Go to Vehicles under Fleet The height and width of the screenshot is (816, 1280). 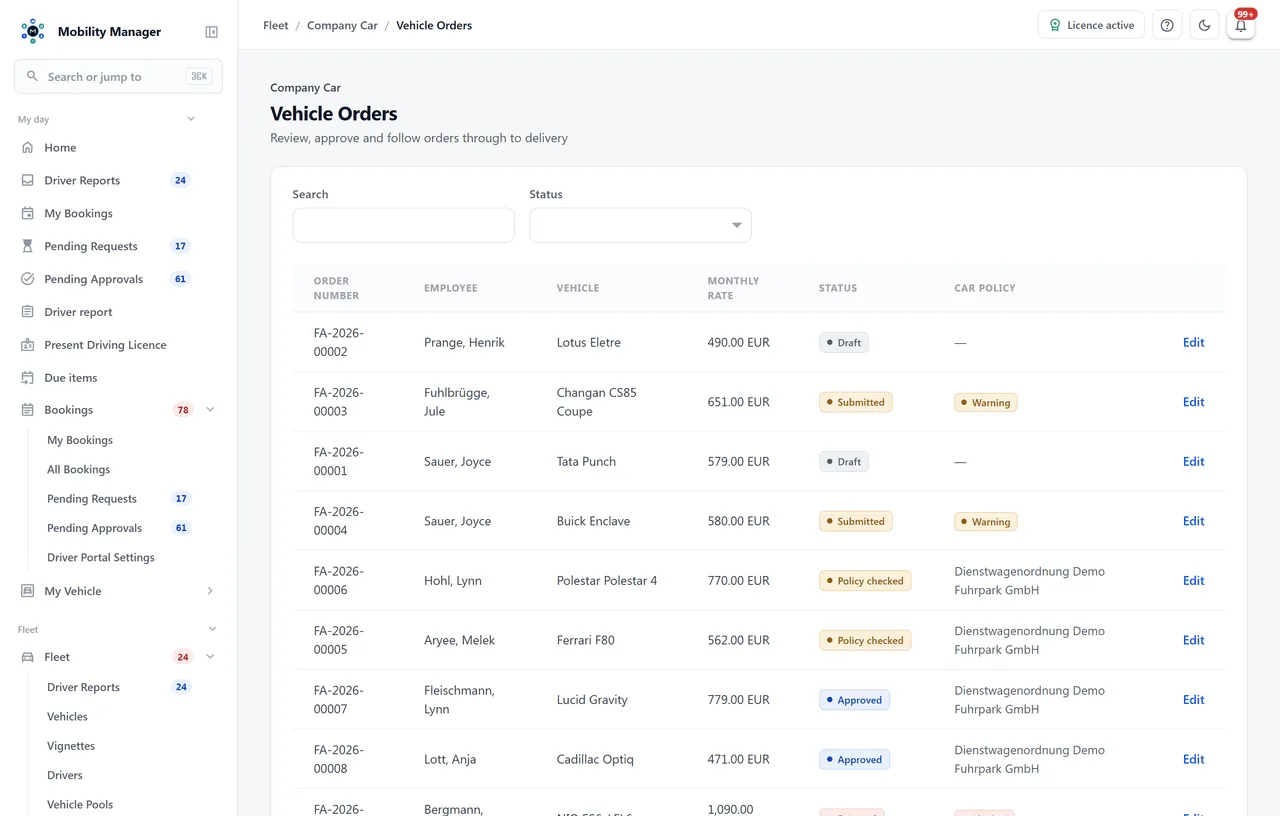[x=67, y=716]
